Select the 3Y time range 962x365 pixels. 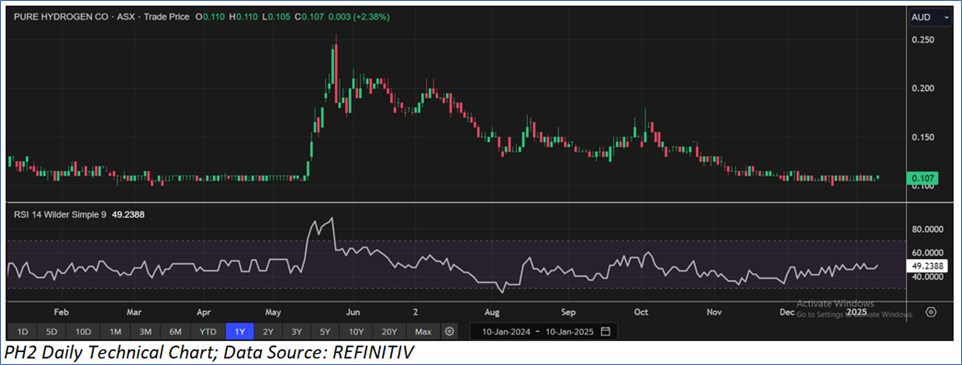(297, 332)
